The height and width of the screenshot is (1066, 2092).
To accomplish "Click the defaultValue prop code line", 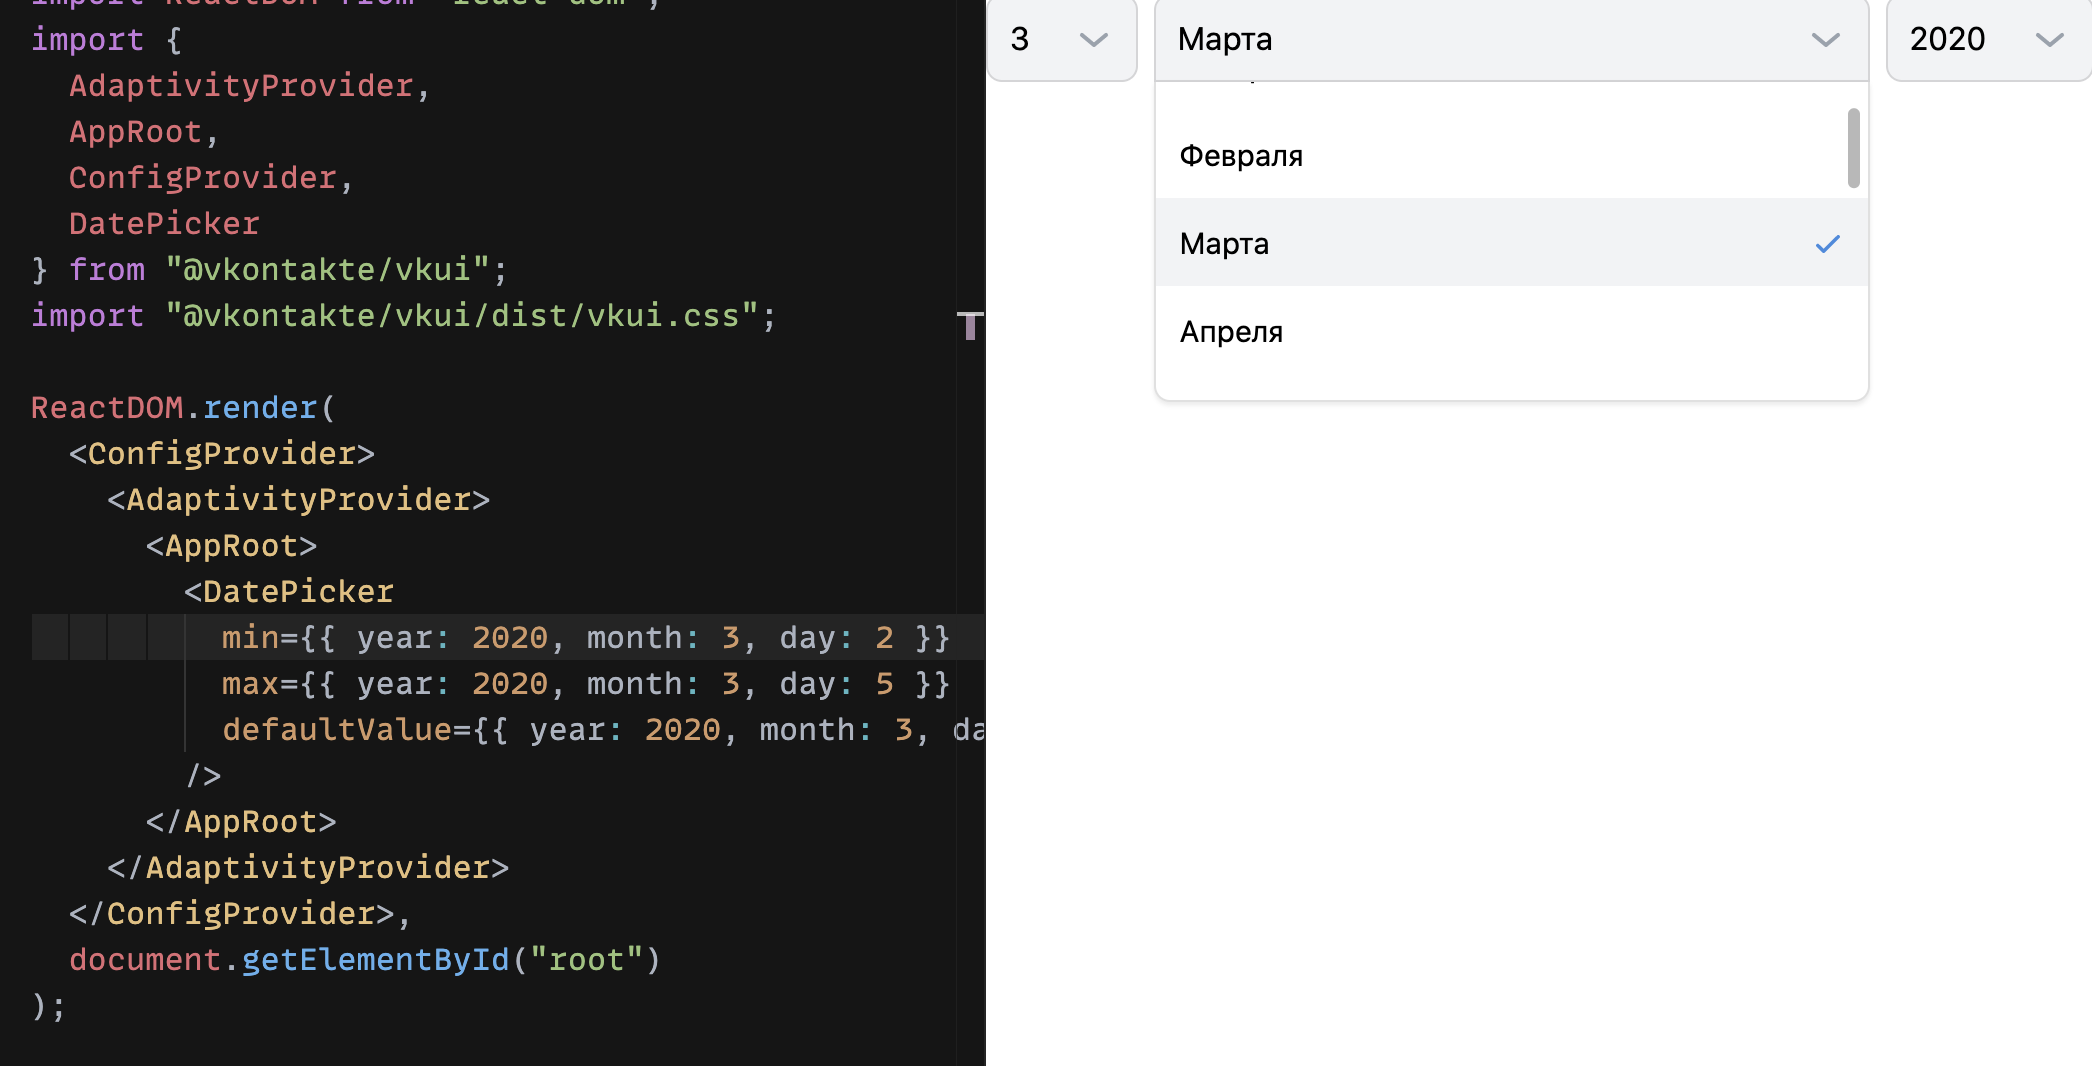I will 603,730.
